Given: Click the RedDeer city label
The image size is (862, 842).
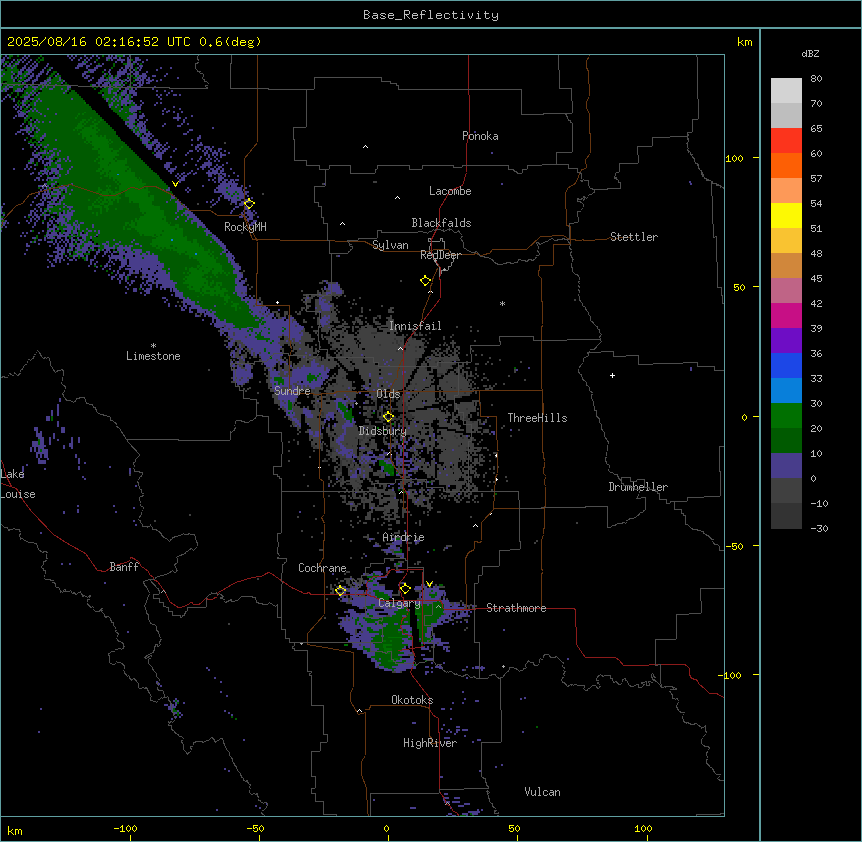Looking at the screenshot, I should [440, 255].
